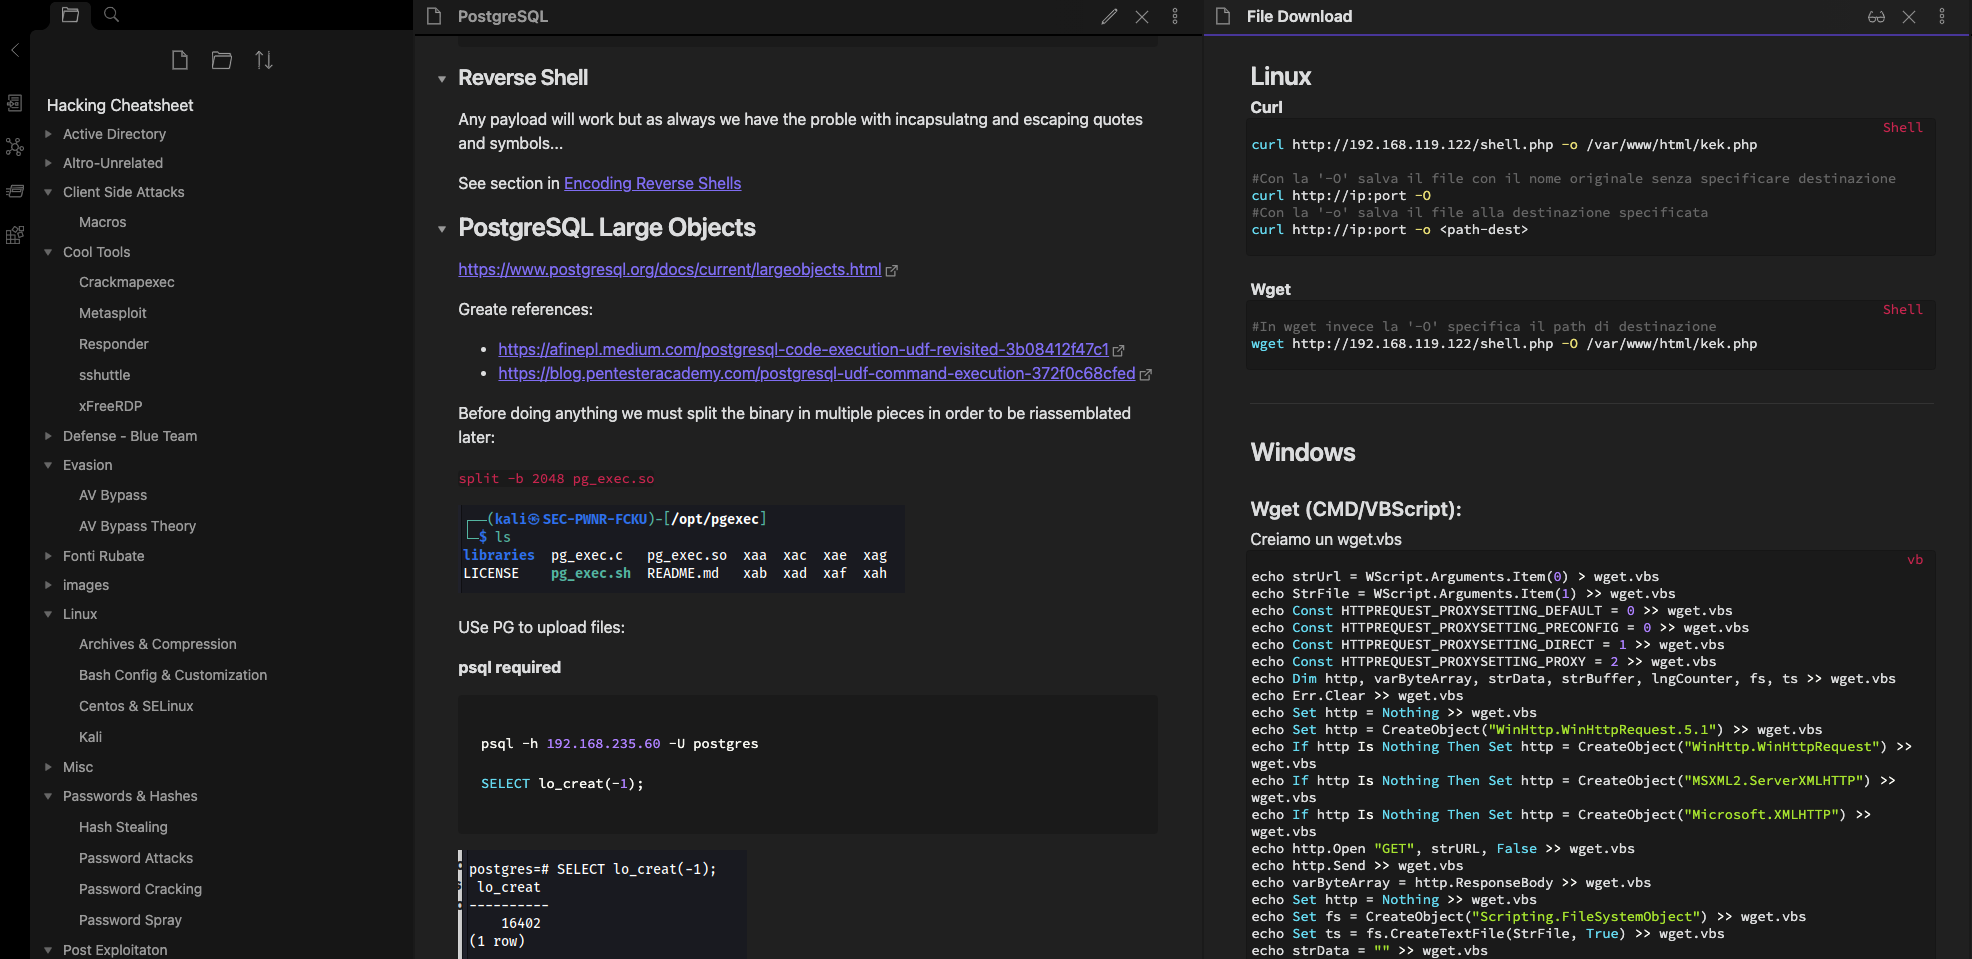Expand the Defense - Blue Team folder
This screenshot has height=959, width=1972.
click(48, 436)
